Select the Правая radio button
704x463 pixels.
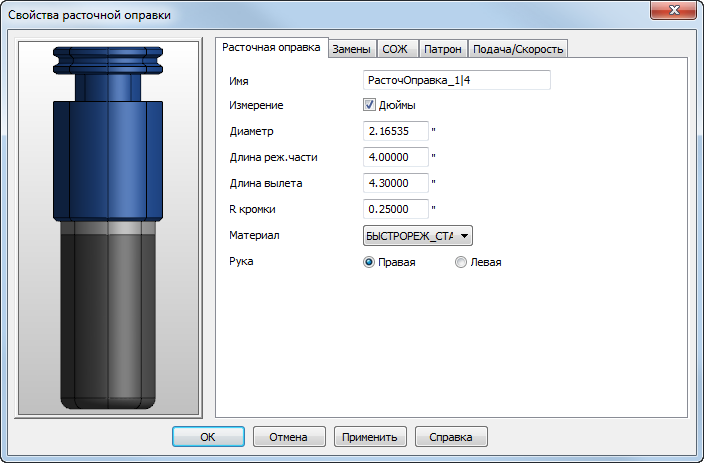[369, 262]
